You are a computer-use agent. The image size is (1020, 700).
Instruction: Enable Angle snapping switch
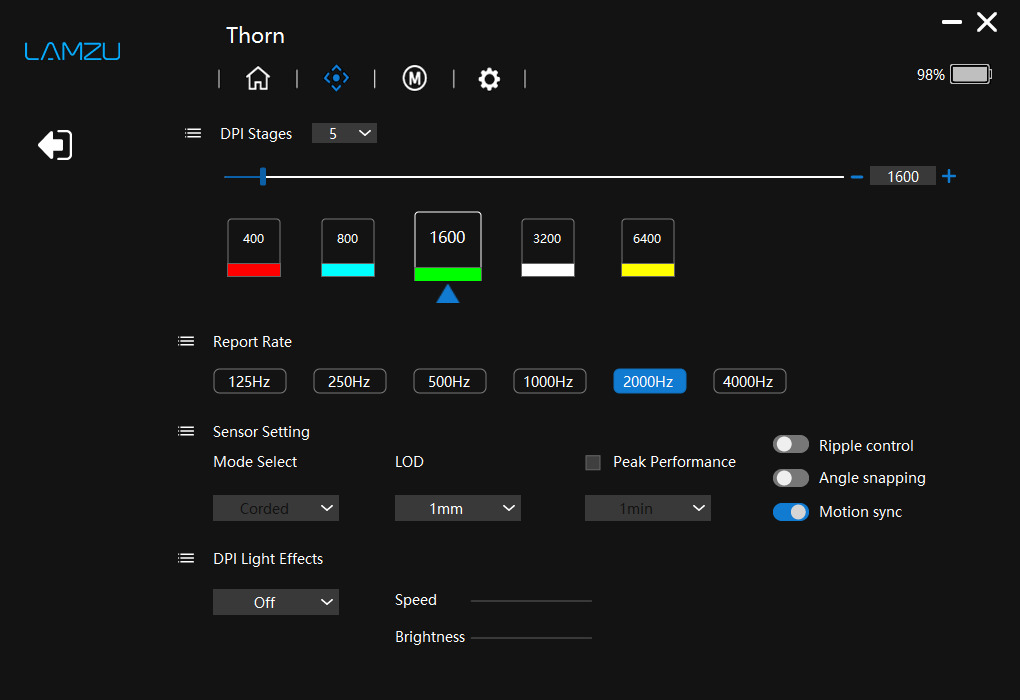[790, 478]
